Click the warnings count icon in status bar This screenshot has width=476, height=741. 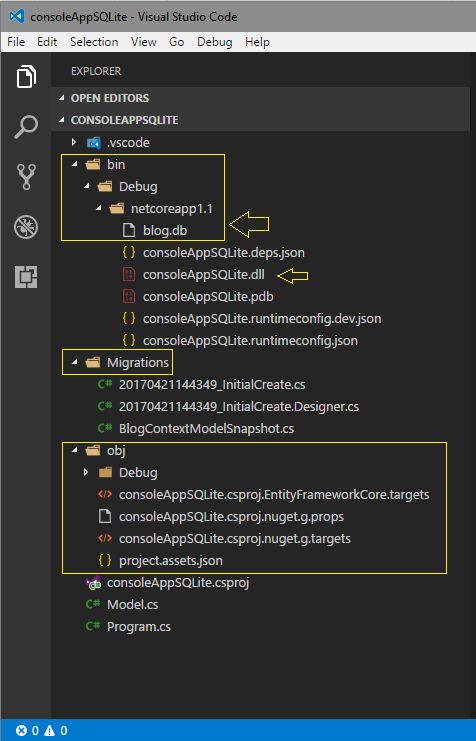click(49, 731)
